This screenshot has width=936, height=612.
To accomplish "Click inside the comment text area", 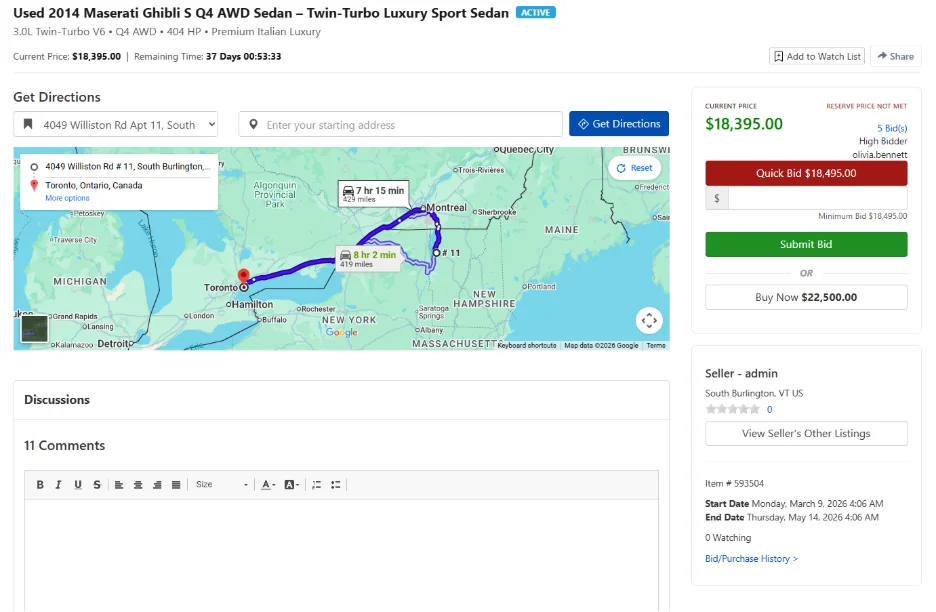I will (x=341, y=555).
